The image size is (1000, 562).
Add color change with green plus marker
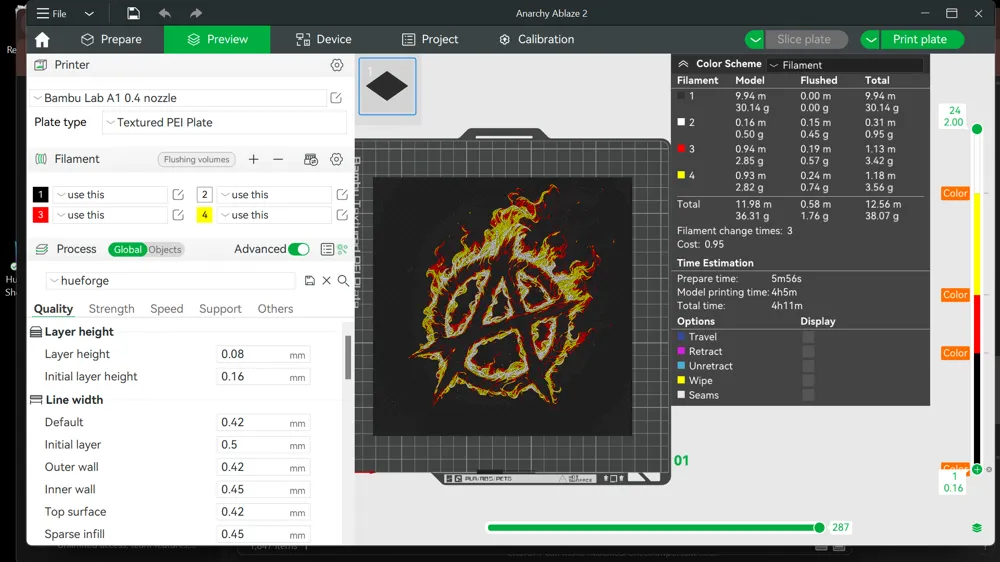tap(977, 470)
